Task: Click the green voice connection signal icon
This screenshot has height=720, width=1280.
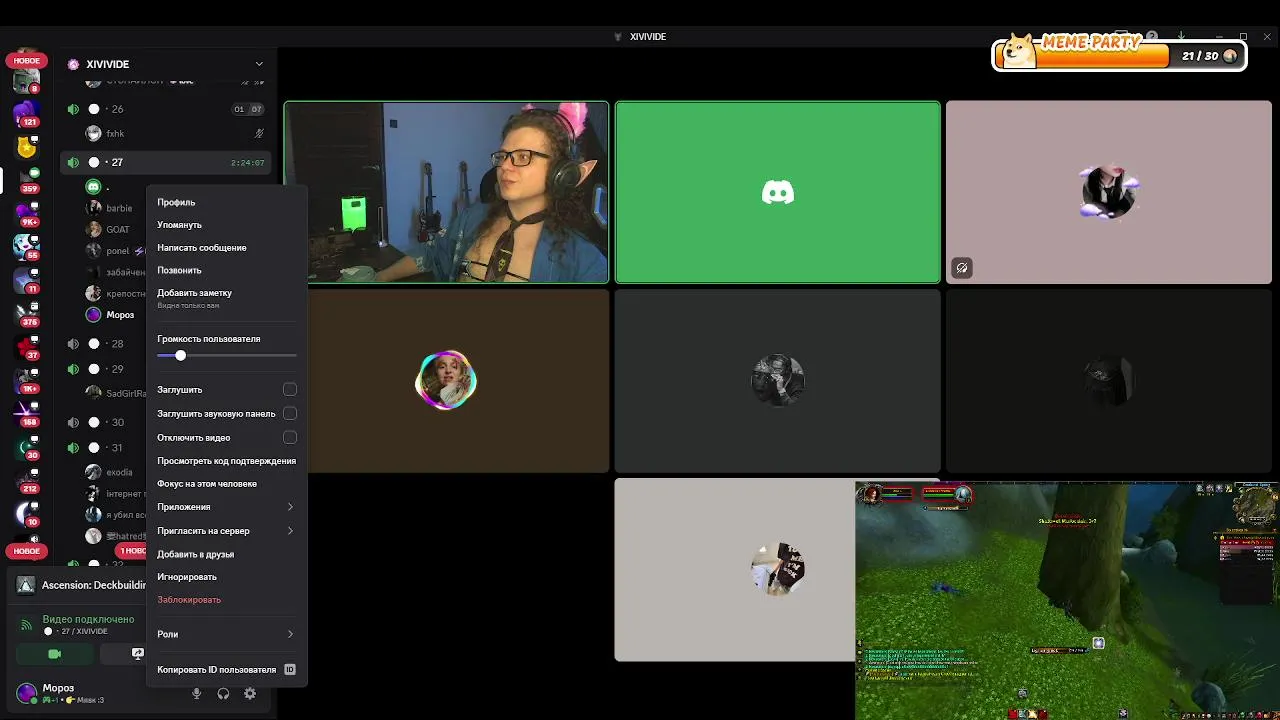Action: [26, 625]
